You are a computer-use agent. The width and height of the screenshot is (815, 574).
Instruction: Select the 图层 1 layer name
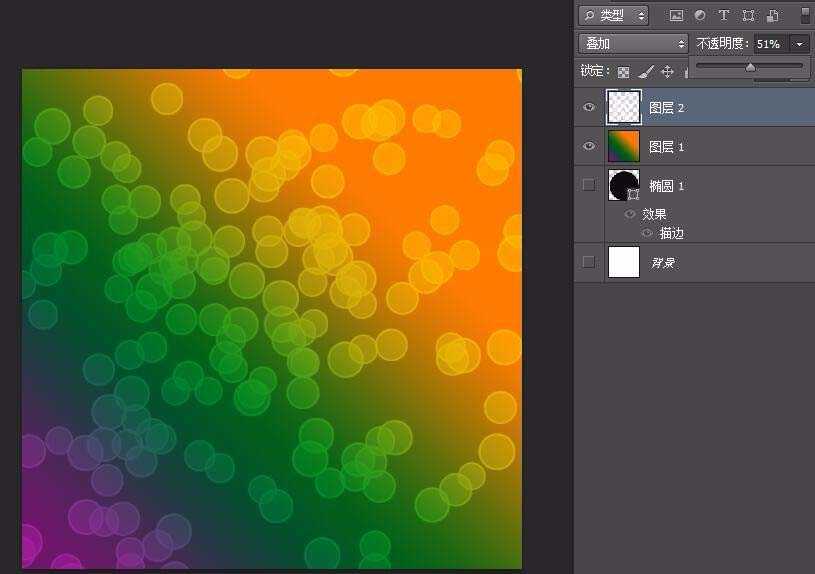click(x=666, y=147)
